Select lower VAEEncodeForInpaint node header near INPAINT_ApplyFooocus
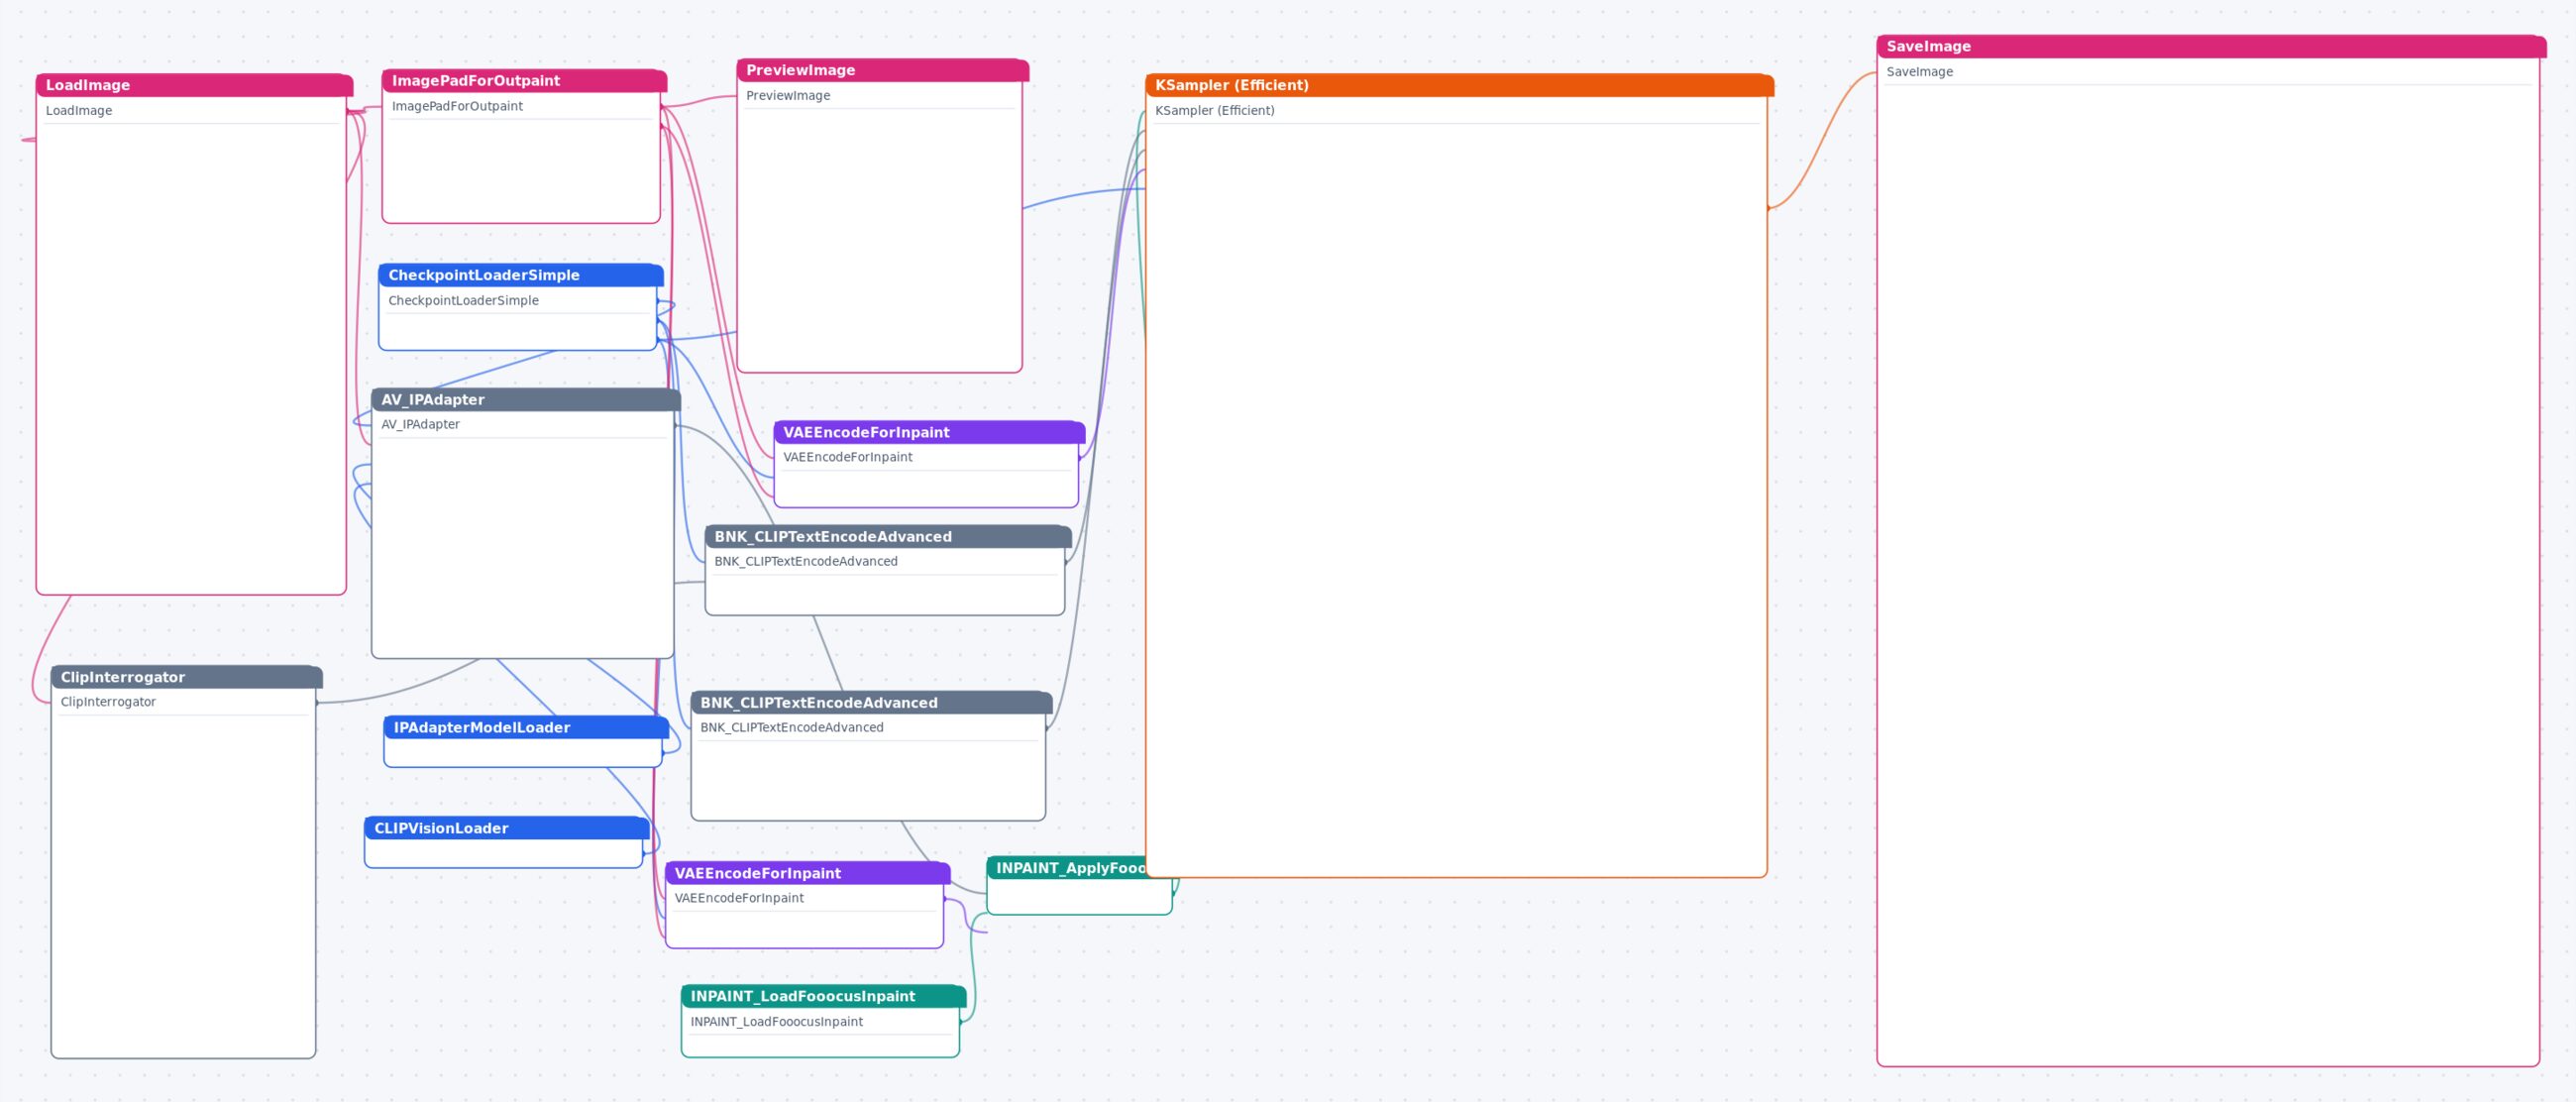Viewport: 2576px width, 1102px height. (807, 873)
